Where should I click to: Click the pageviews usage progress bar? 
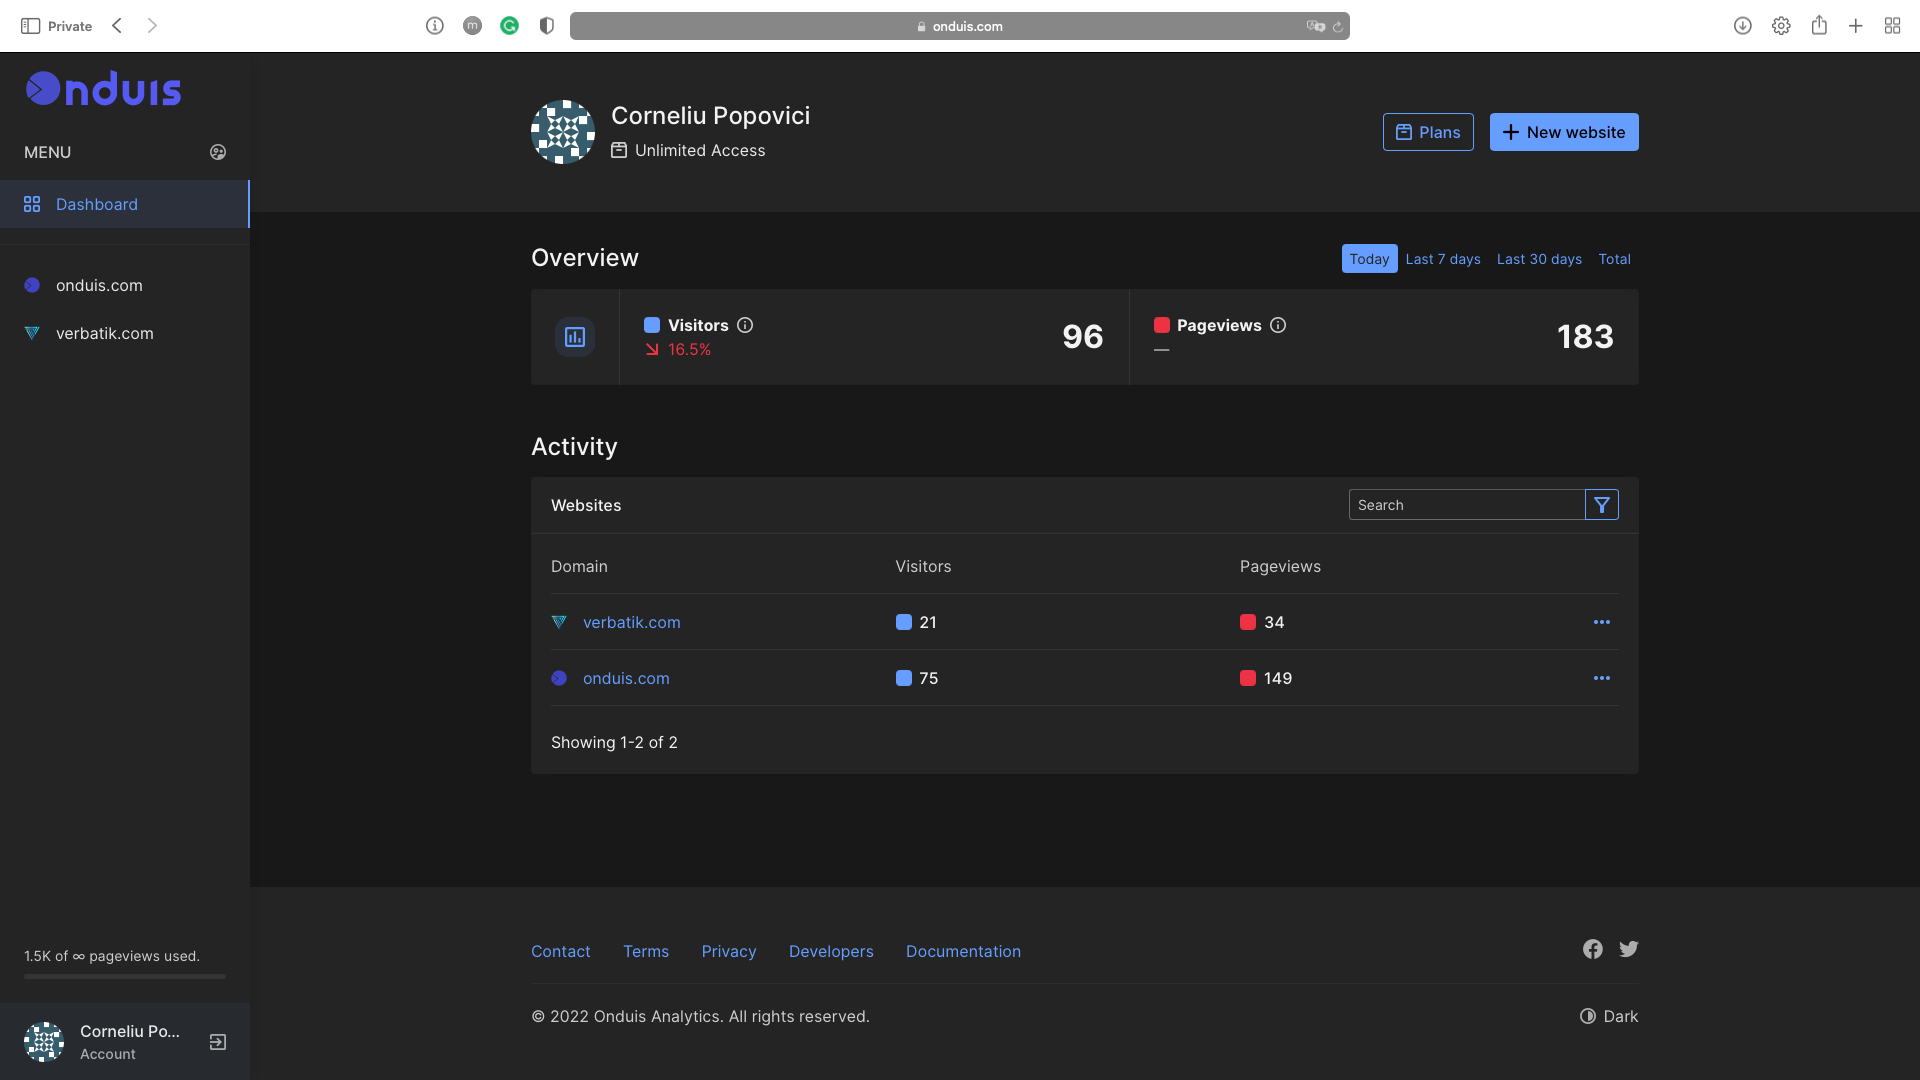coord(125,976)
